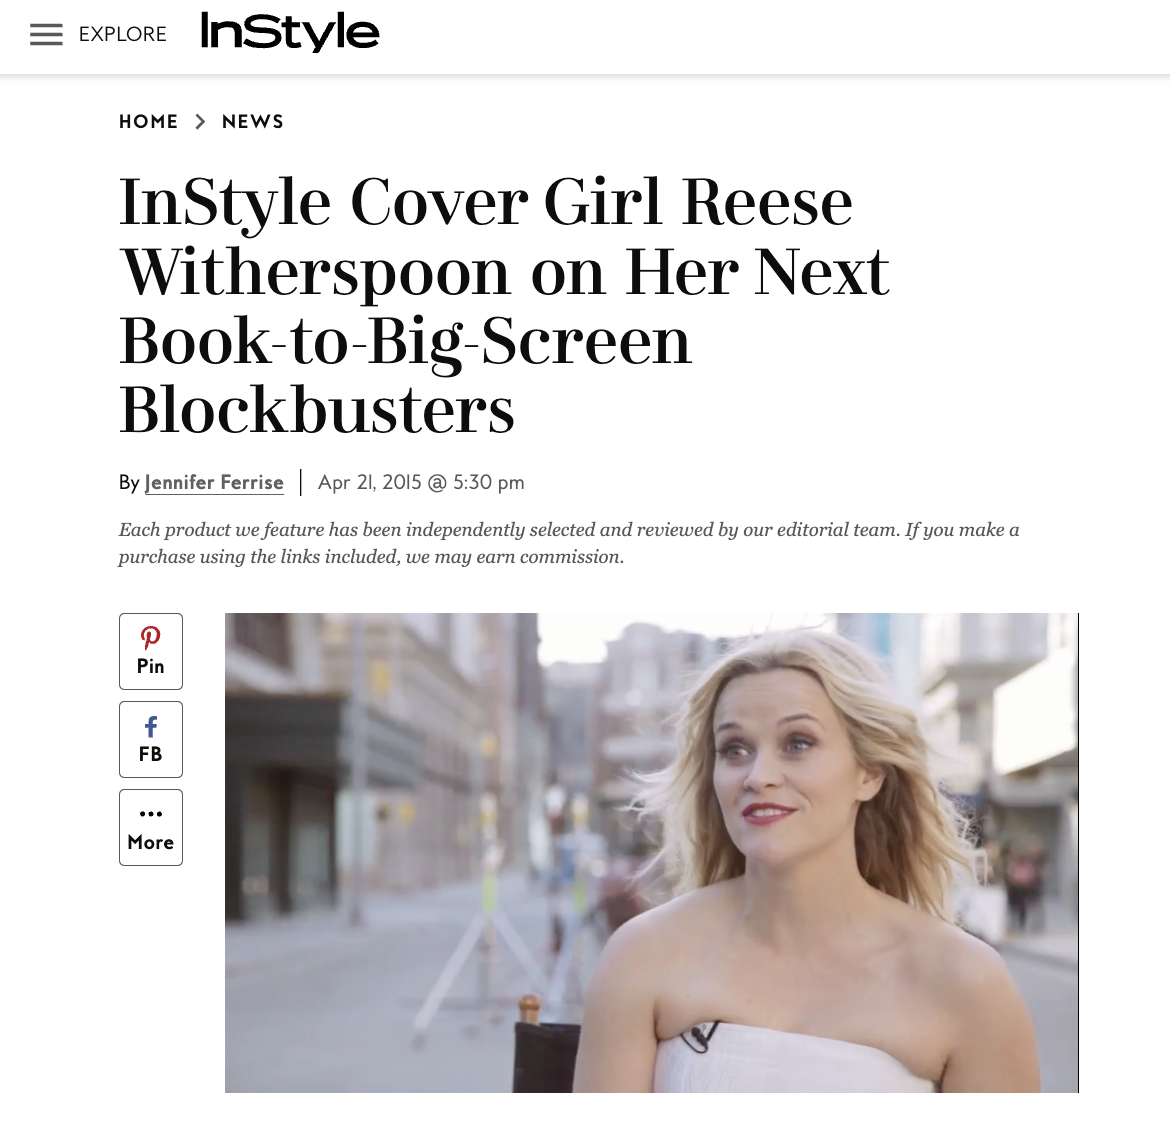Click the red Pinterest "P" icon
This screenshot has width=1170, height=1126.
point(150,636)
